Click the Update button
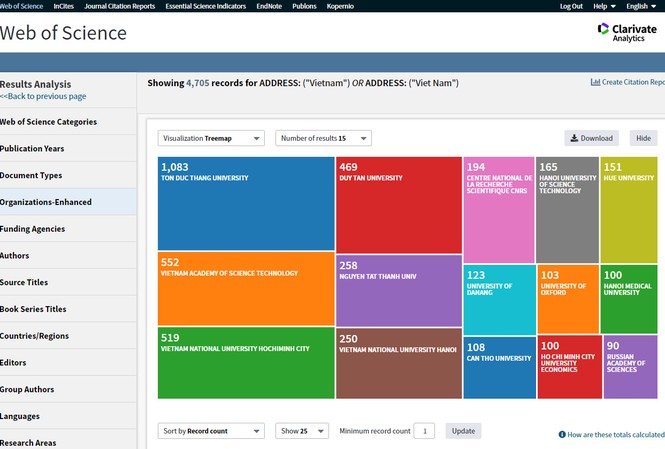665x449 pixels. pyautogui.click(x=463, y=431)
